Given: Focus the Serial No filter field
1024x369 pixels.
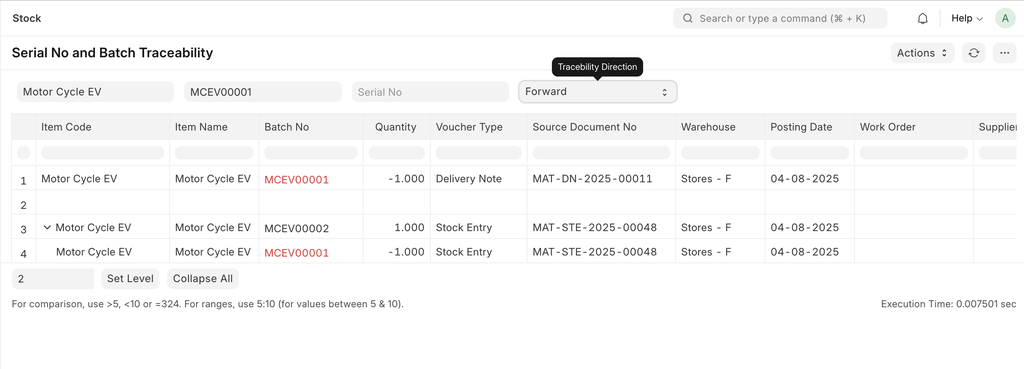Looking at the screenshot, I should [x=430, y=92].
